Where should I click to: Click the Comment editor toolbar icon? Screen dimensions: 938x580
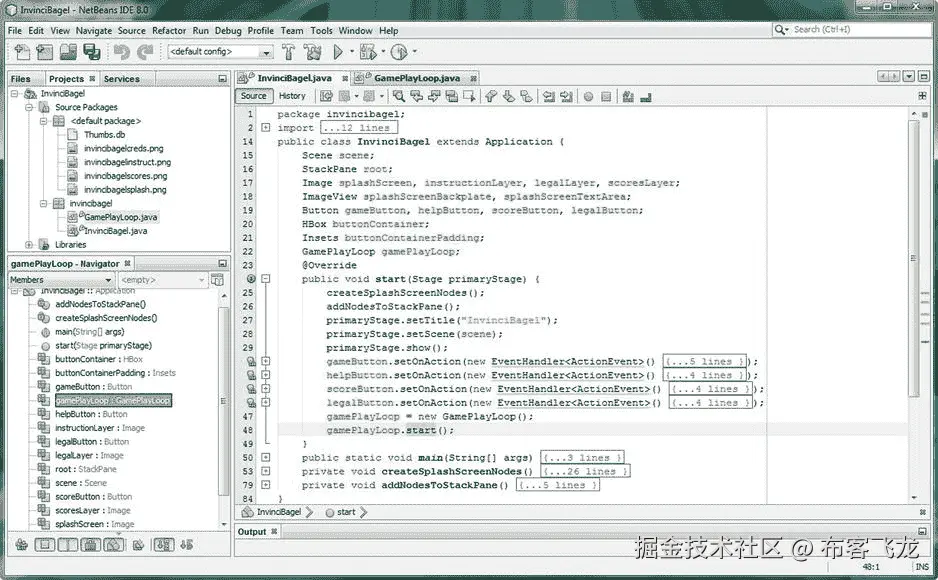[628, 96]
